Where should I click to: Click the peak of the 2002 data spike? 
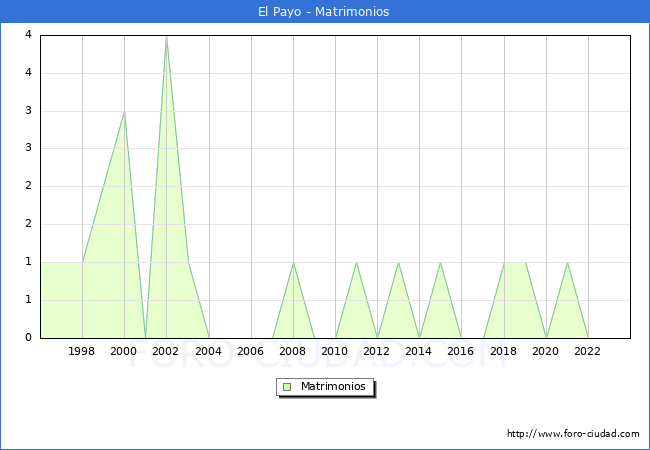[x=166, y=38]
